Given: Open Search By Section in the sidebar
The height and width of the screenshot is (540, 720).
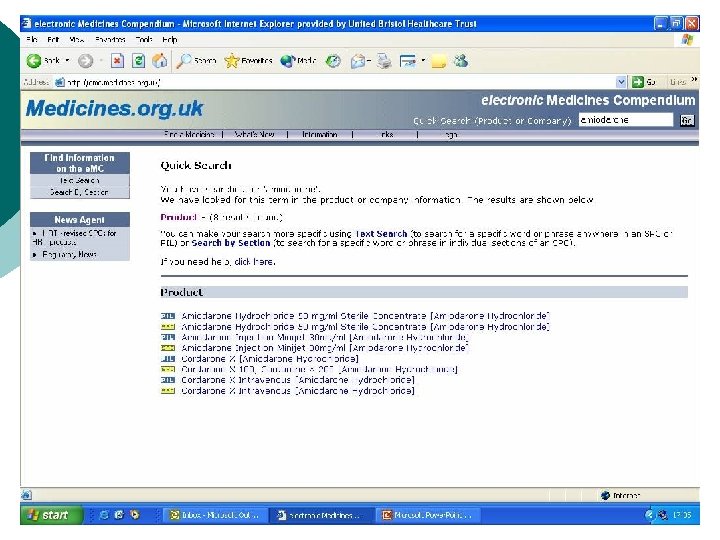Looking at the screenshot, I should (x=79, y=192).
